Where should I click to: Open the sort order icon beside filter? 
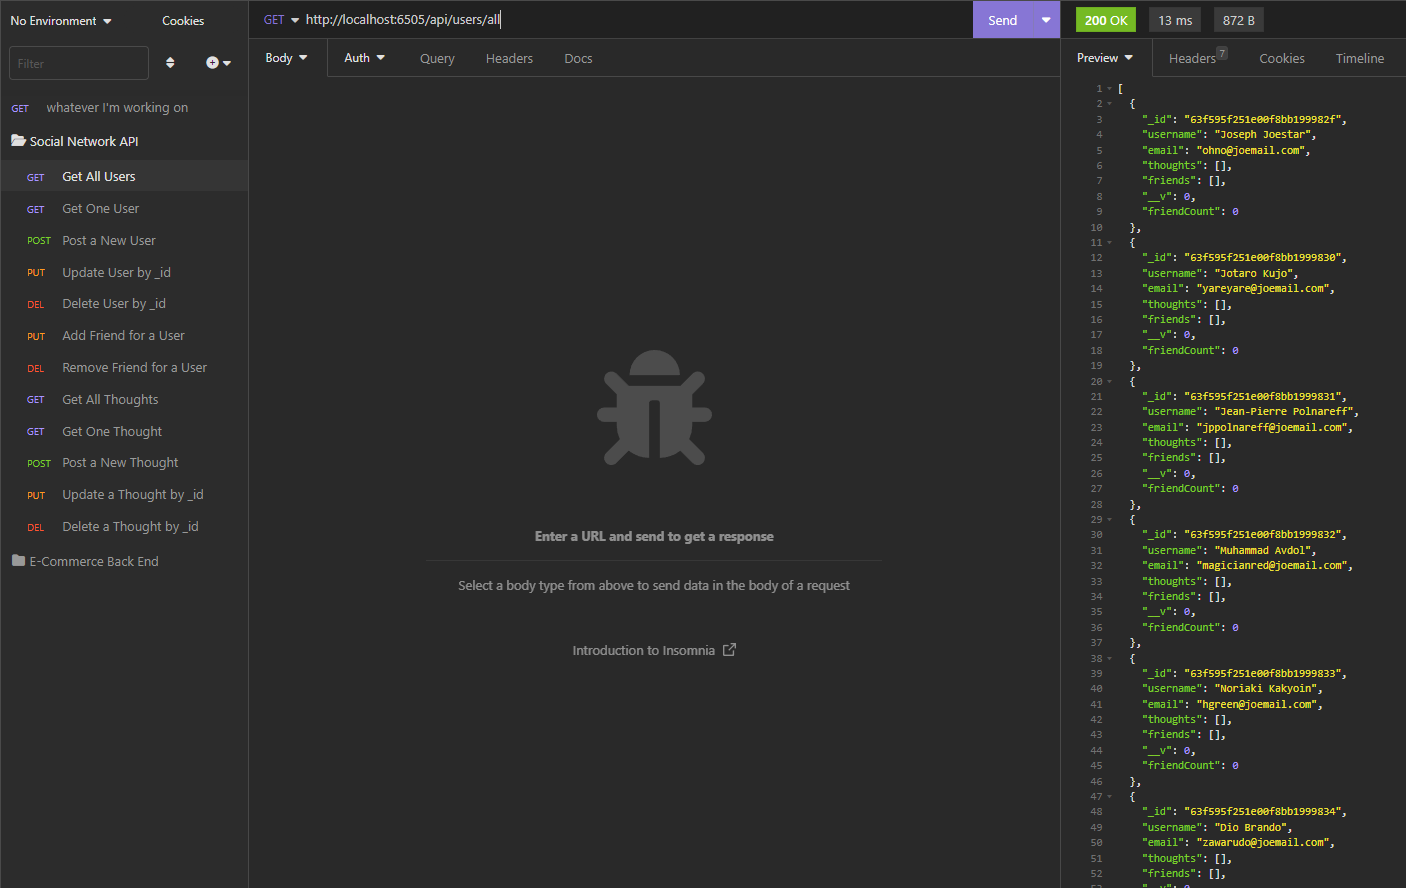[x=170, y=63]
